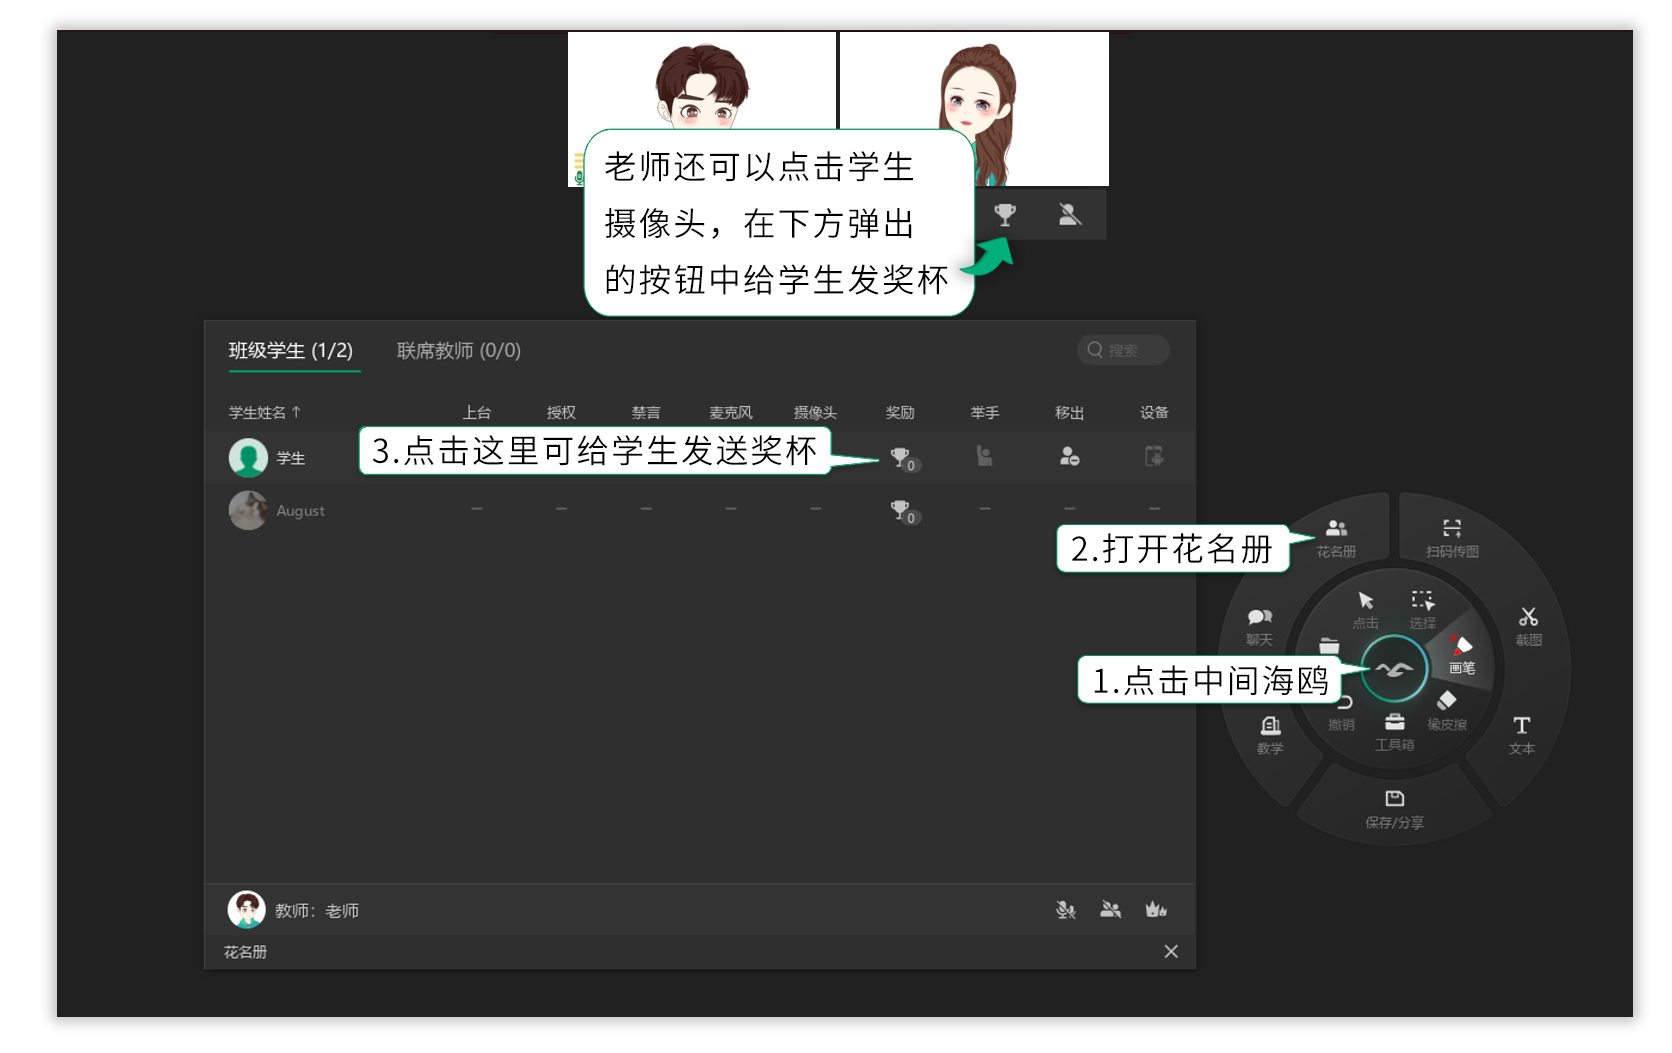
Task: Switch to the 班级学生 (1/2) tab
Action: point(291,351)
